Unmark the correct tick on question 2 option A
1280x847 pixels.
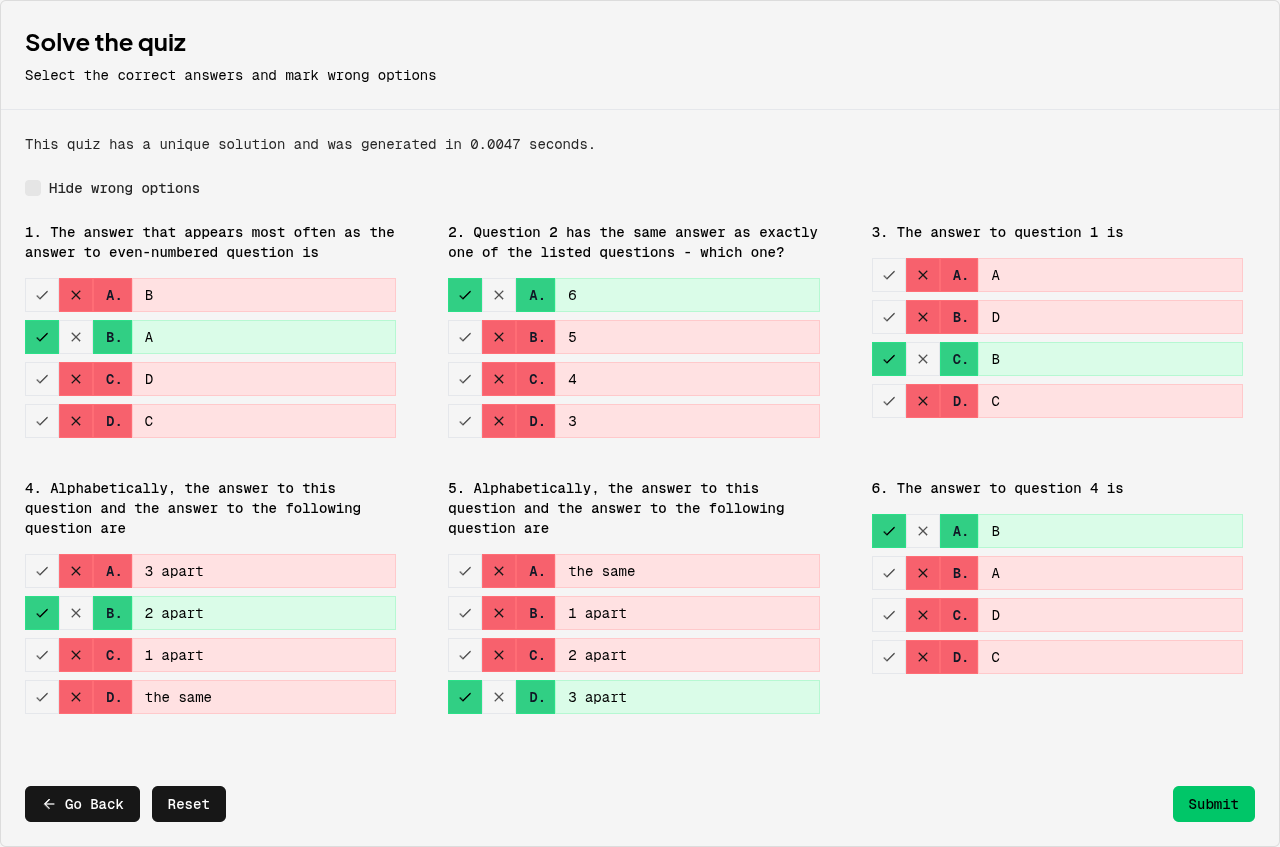click(465, 295)
